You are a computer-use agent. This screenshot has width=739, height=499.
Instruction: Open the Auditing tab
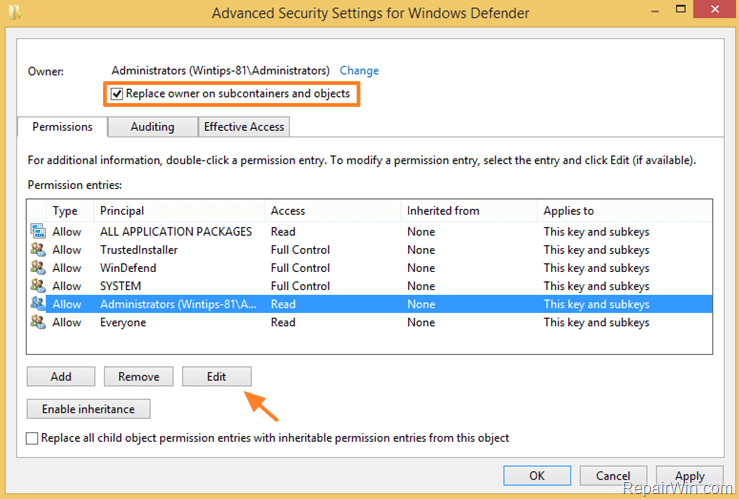pyautogui.click(x=152, y=127)
